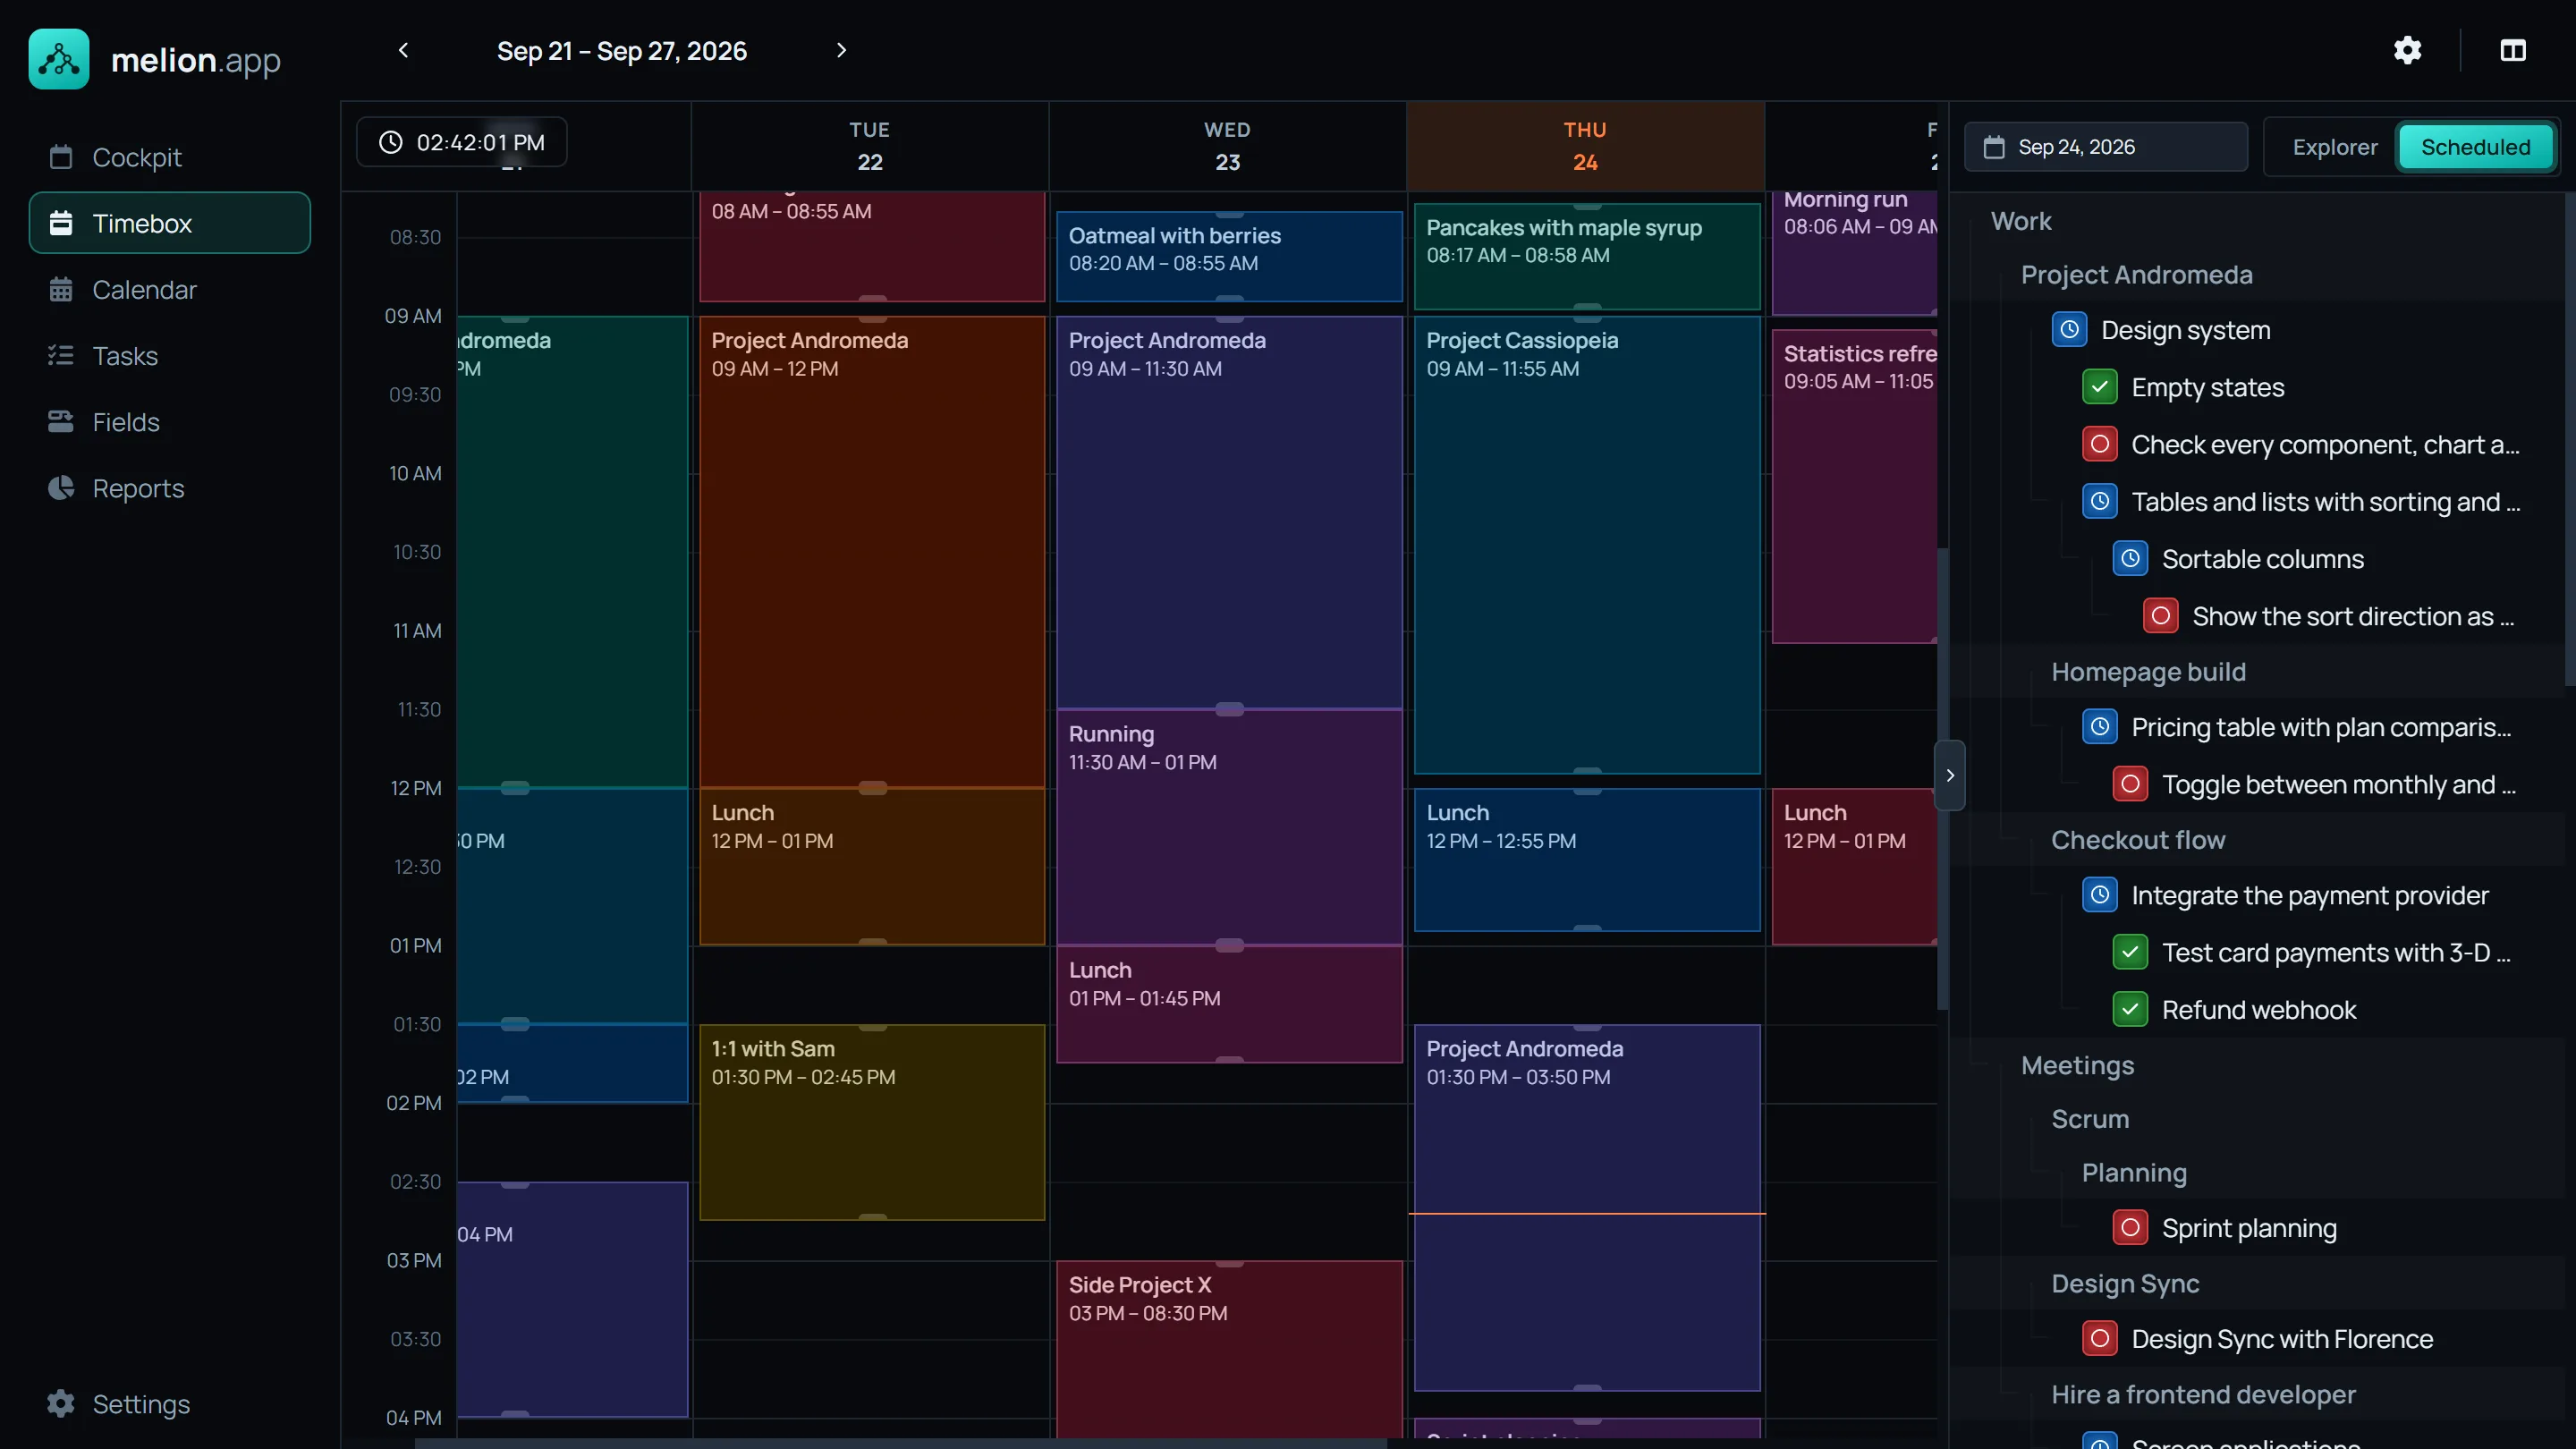Open the Timebox menu item
The height and width of the screenshot is (1449, 2576).
tap(170, 223)
